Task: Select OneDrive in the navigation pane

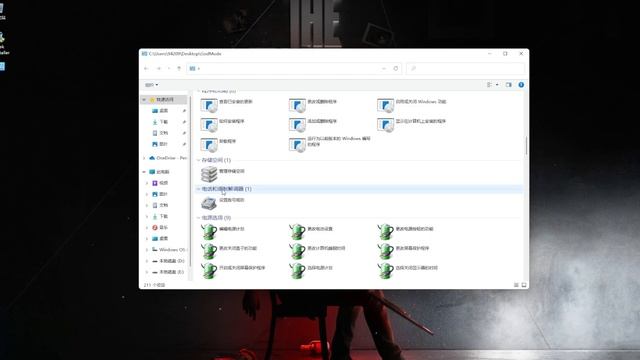Action: coord(168,158)
